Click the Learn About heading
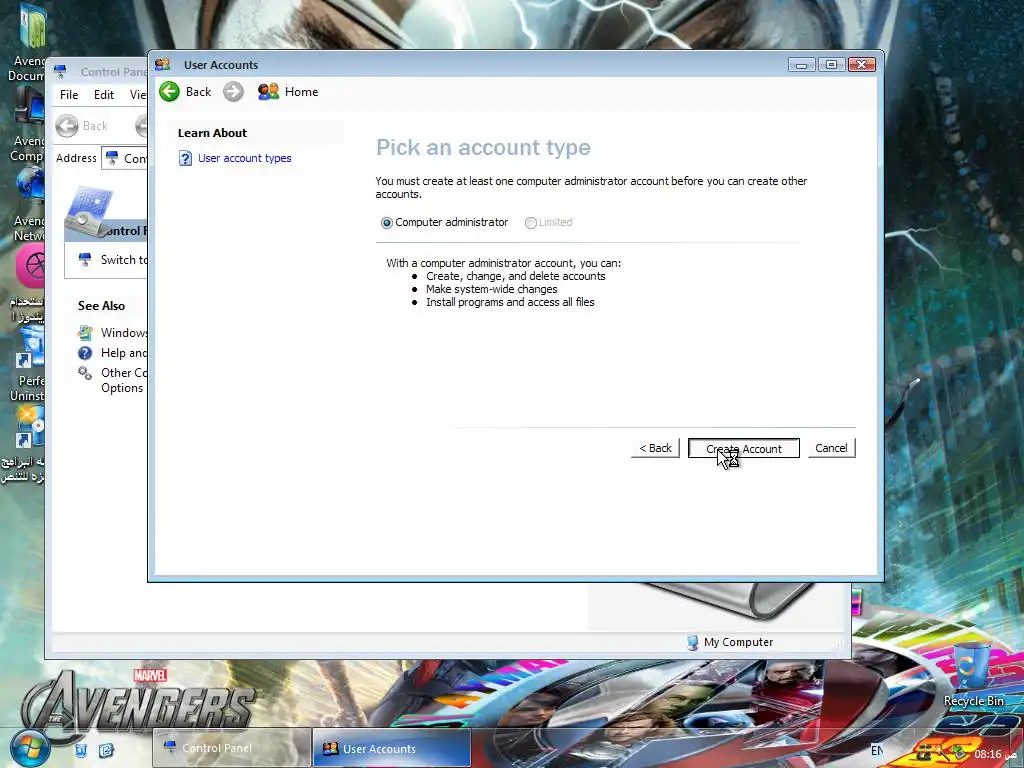The height and width of the screenshot is (768, 1024). 212,133
